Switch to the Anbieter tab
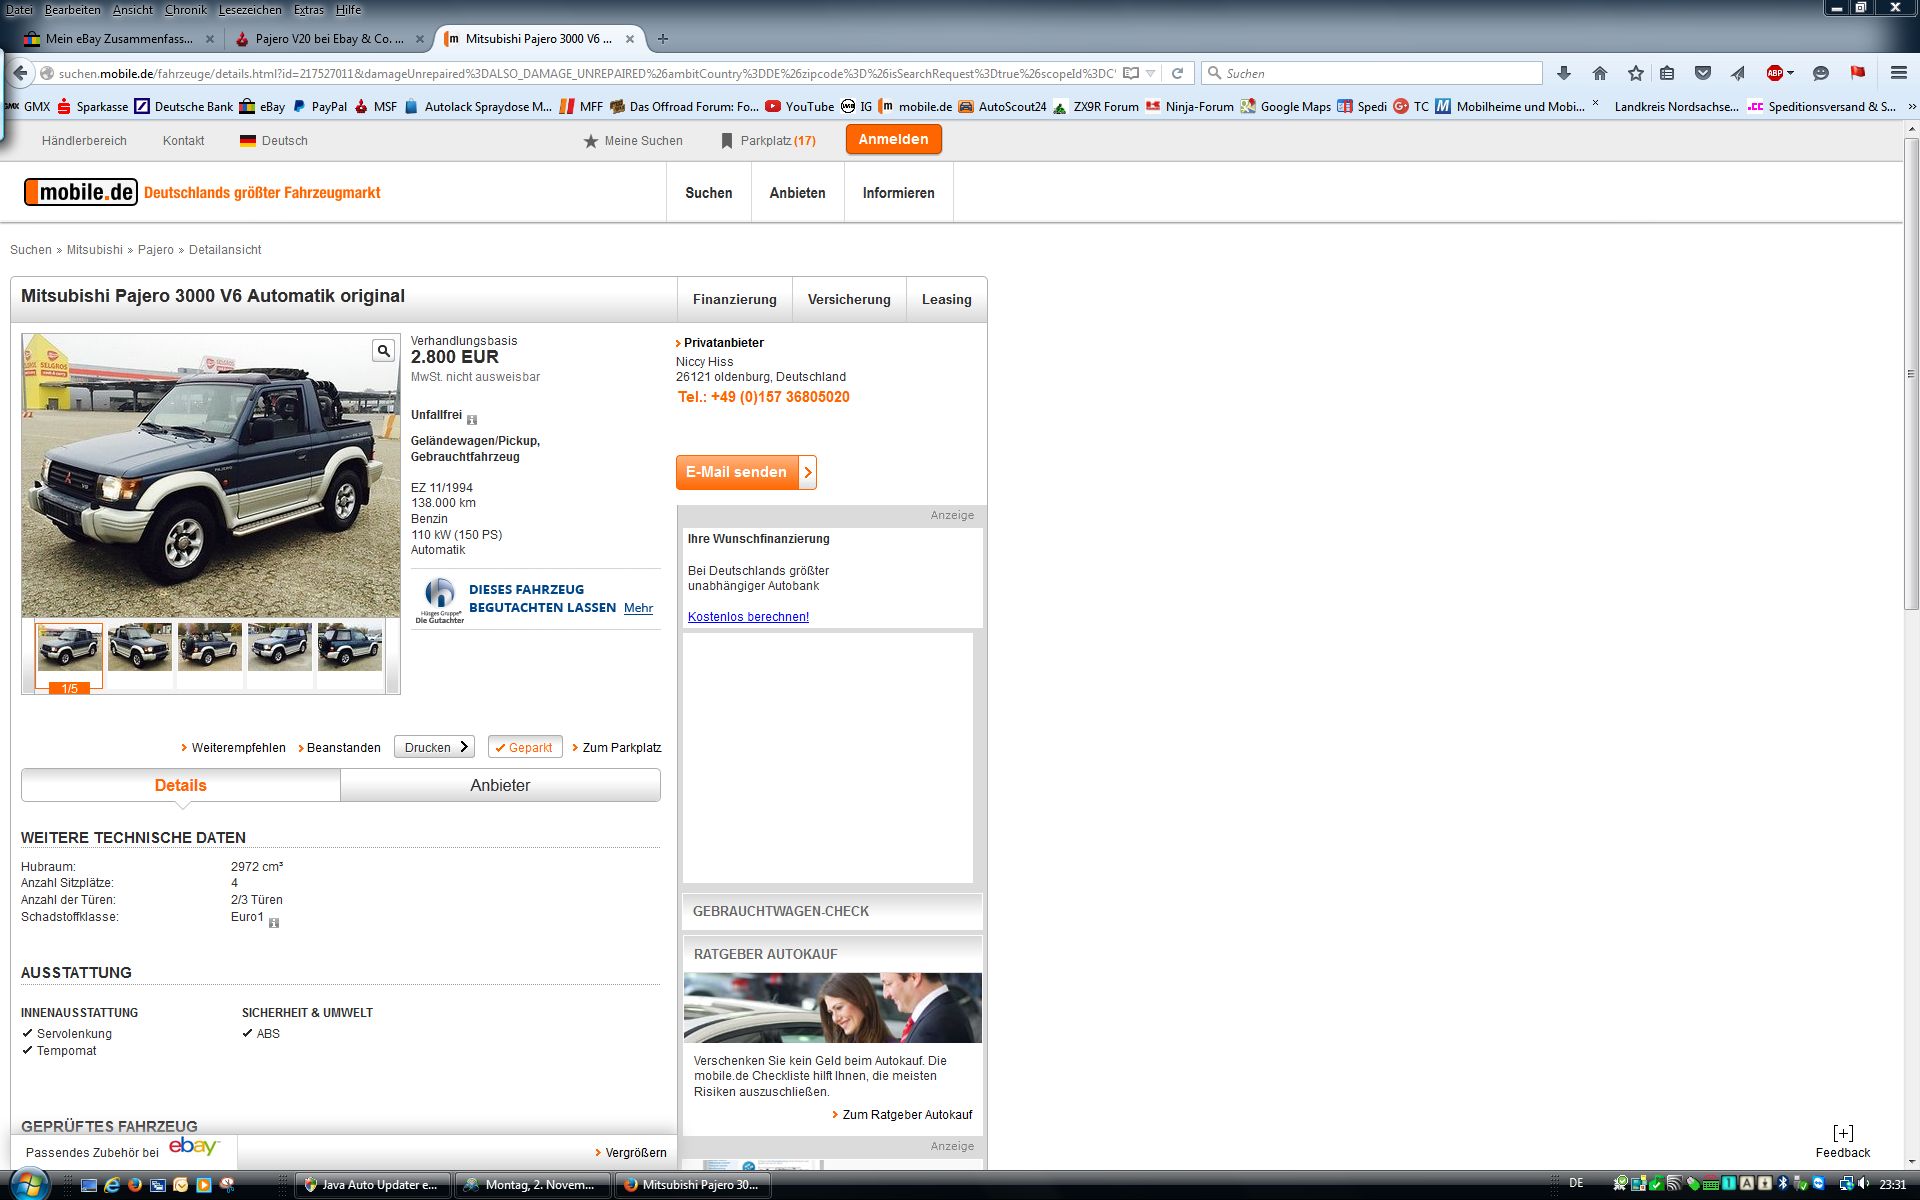Viewport: 1920px width, 1200px height. (x=500, y=785)
